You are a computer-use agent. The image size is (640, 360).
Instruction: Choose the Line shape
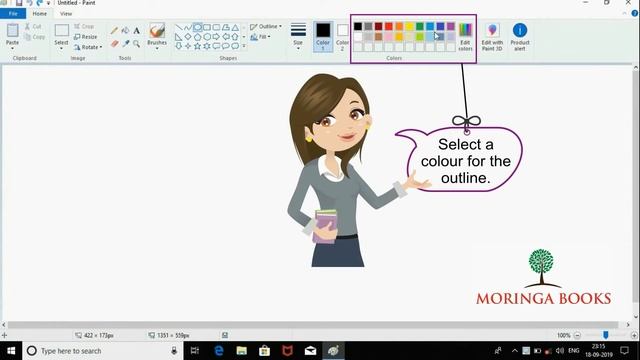click(178, 28)
